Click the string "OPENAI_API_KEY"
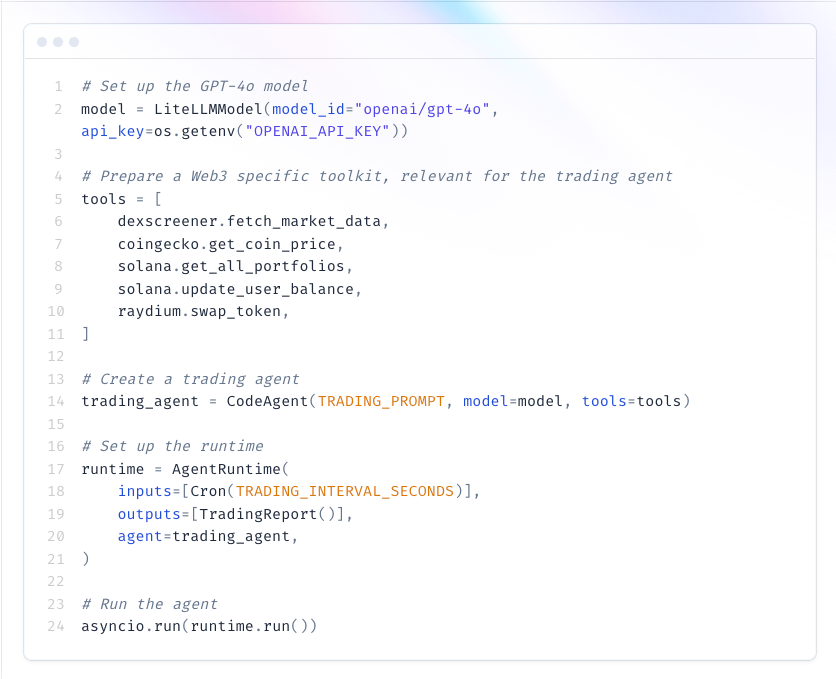The width and height of the screenshot is (836, 679). point(317,131)
